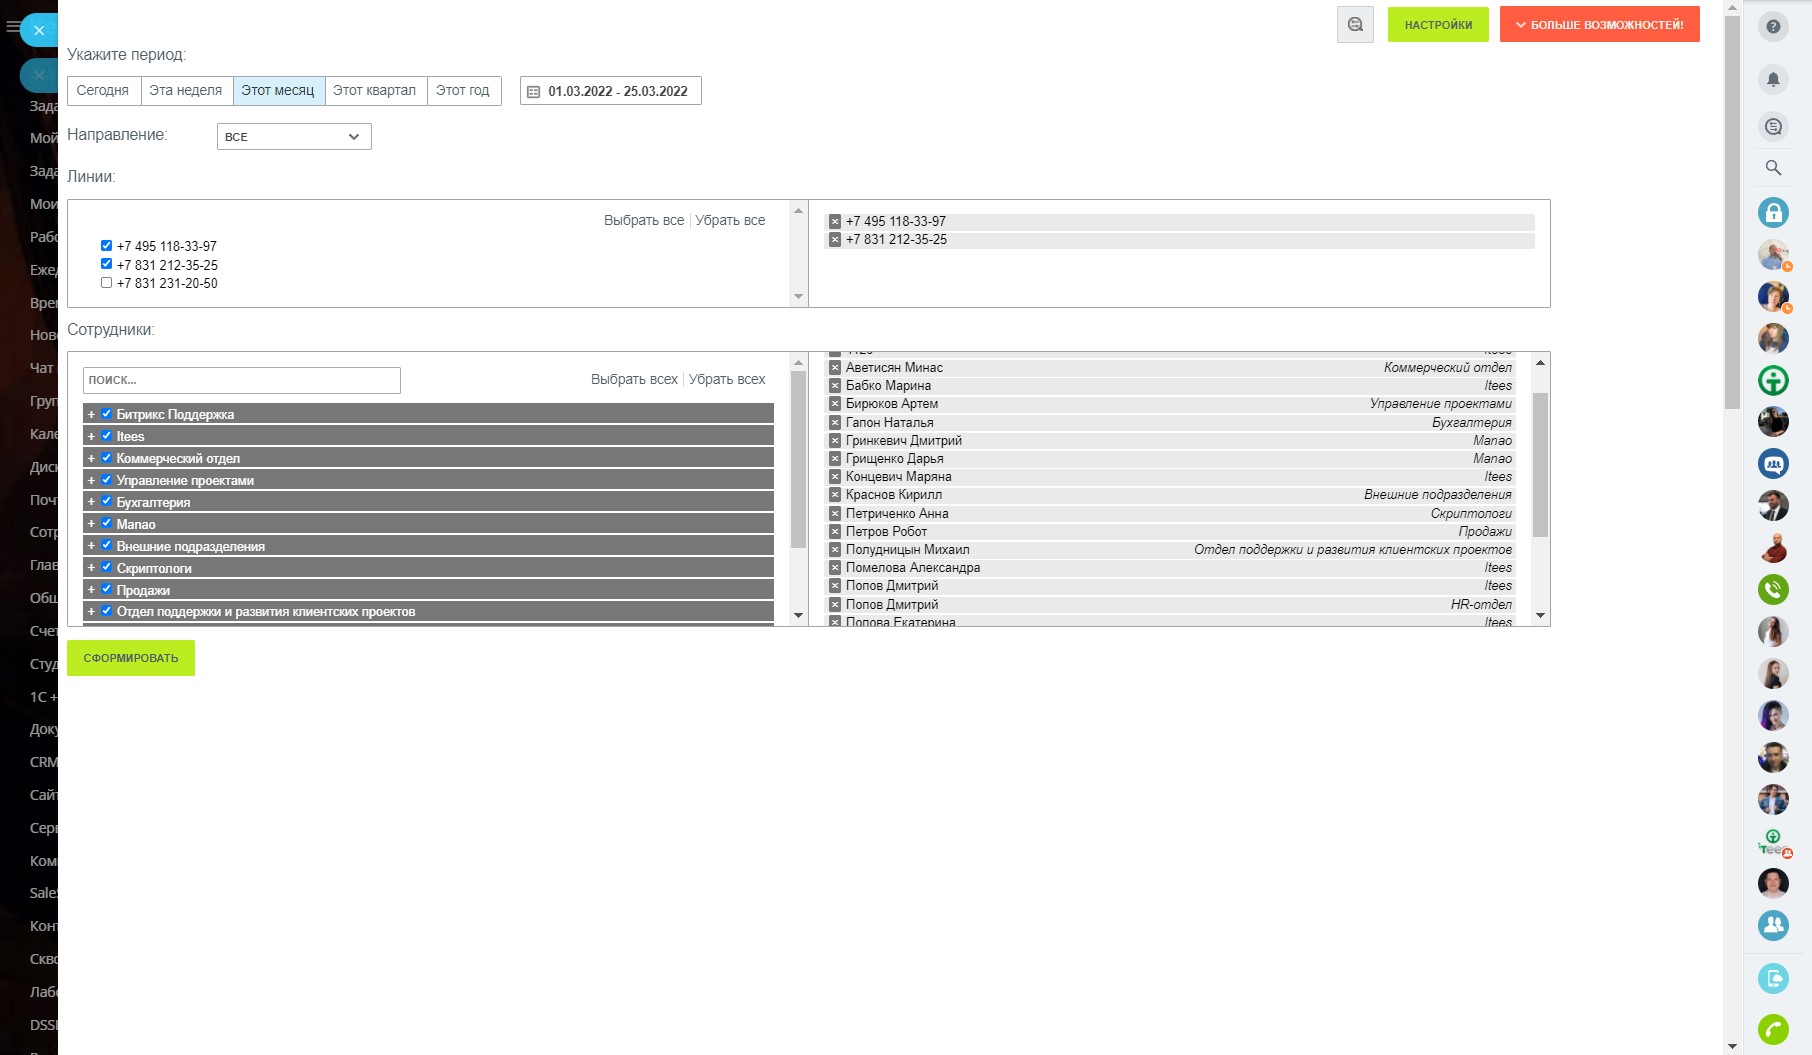Open notifications bell icon
Image resolution: width=1812 pixels, height=1055 pixels.
[x=1773, y=78]
